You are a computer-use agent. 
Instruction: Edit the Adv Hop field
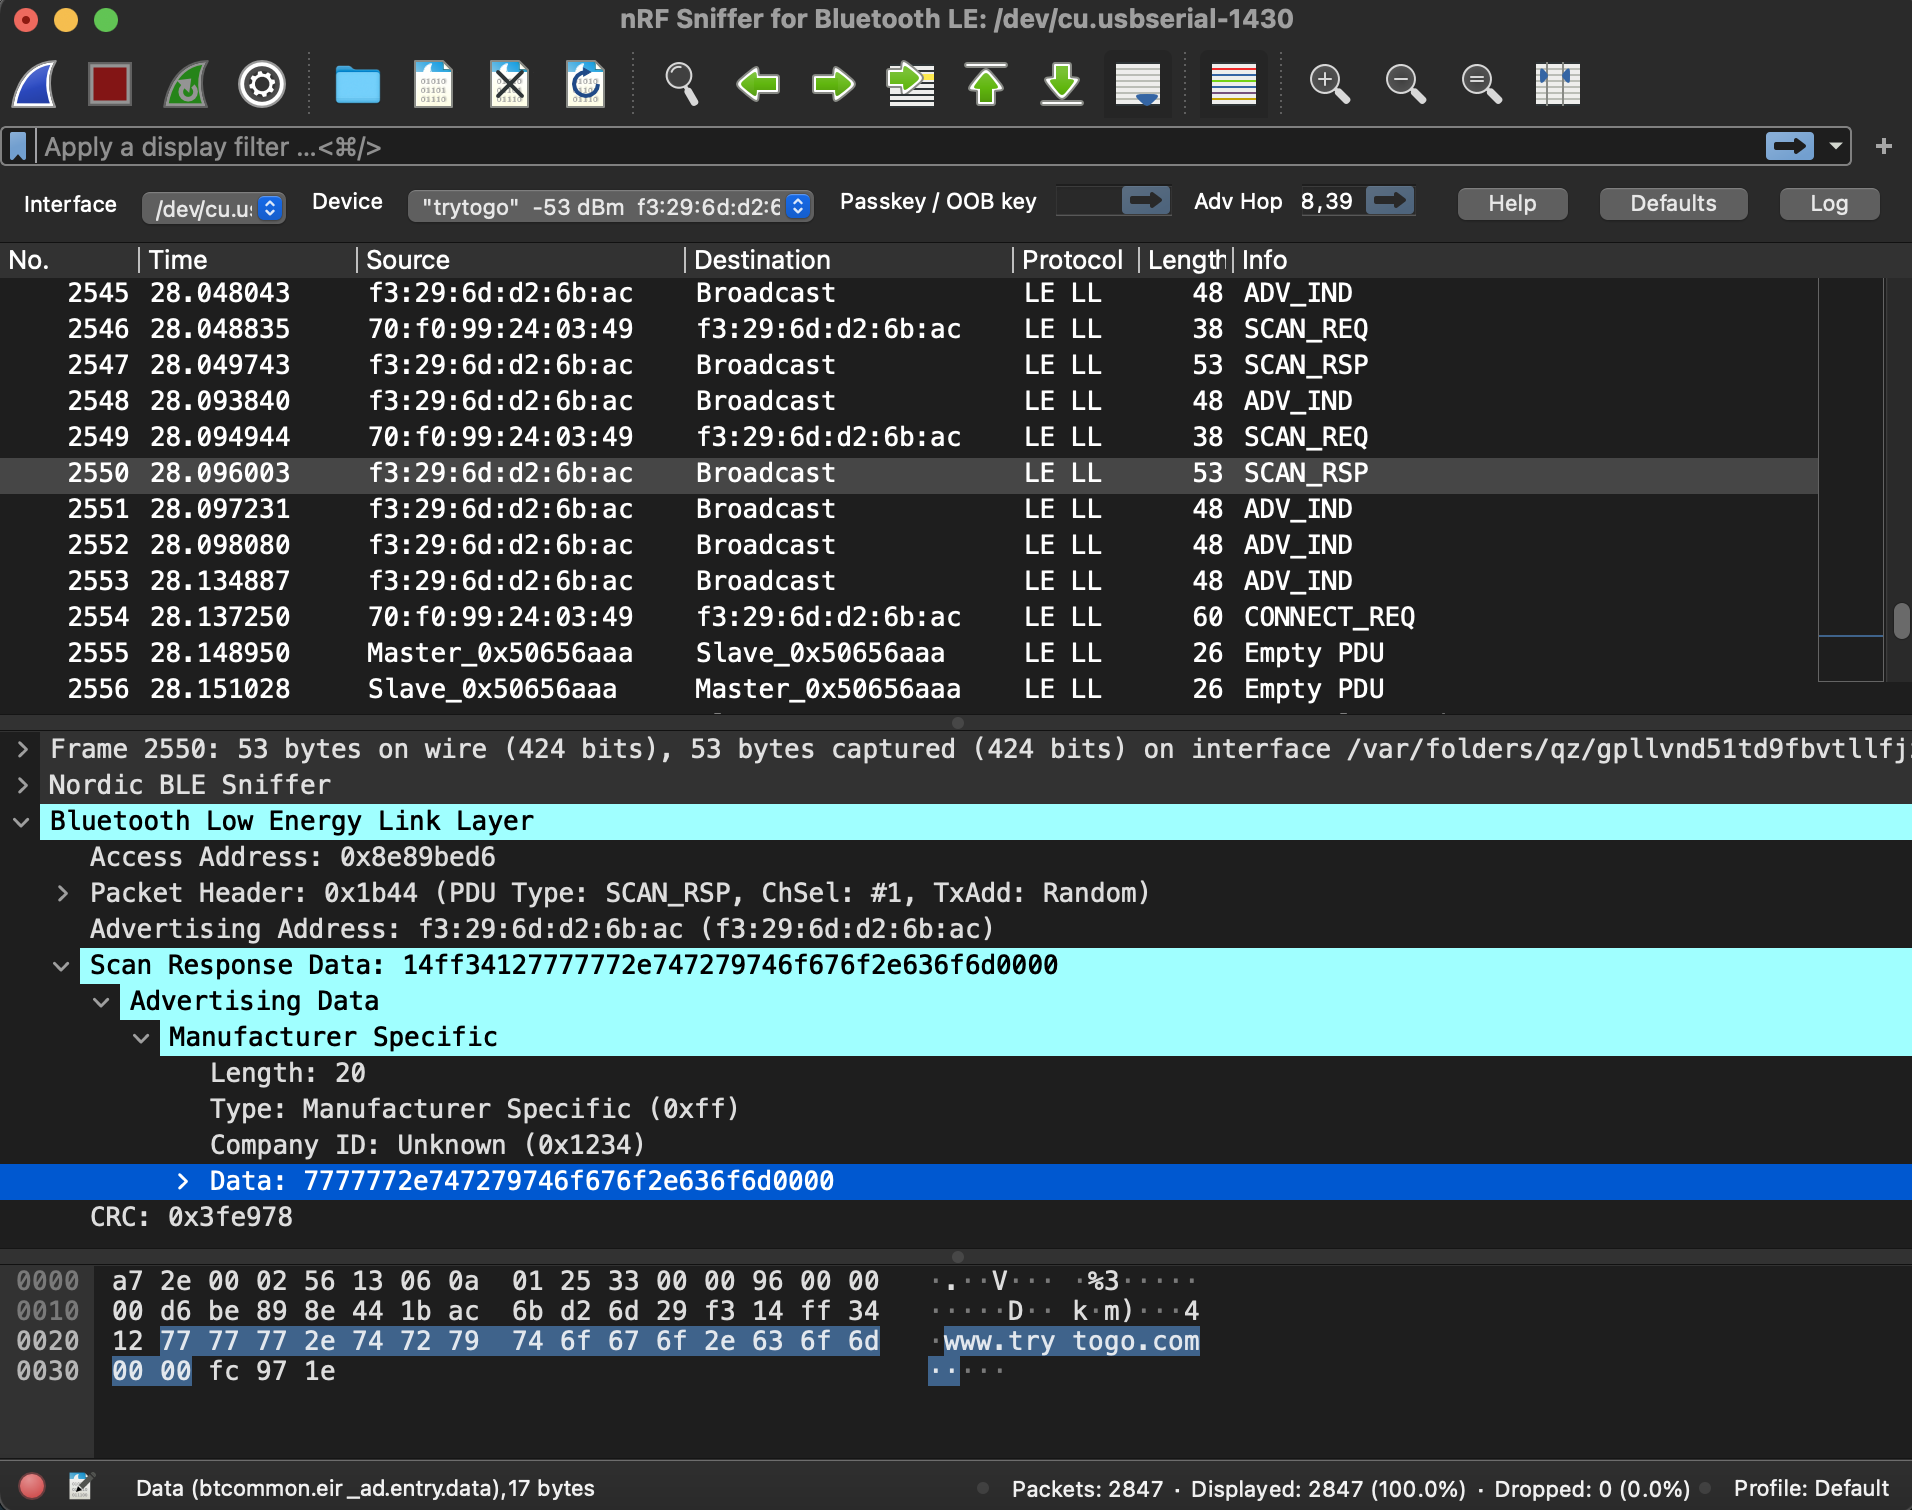click(x=1331, y=202)
